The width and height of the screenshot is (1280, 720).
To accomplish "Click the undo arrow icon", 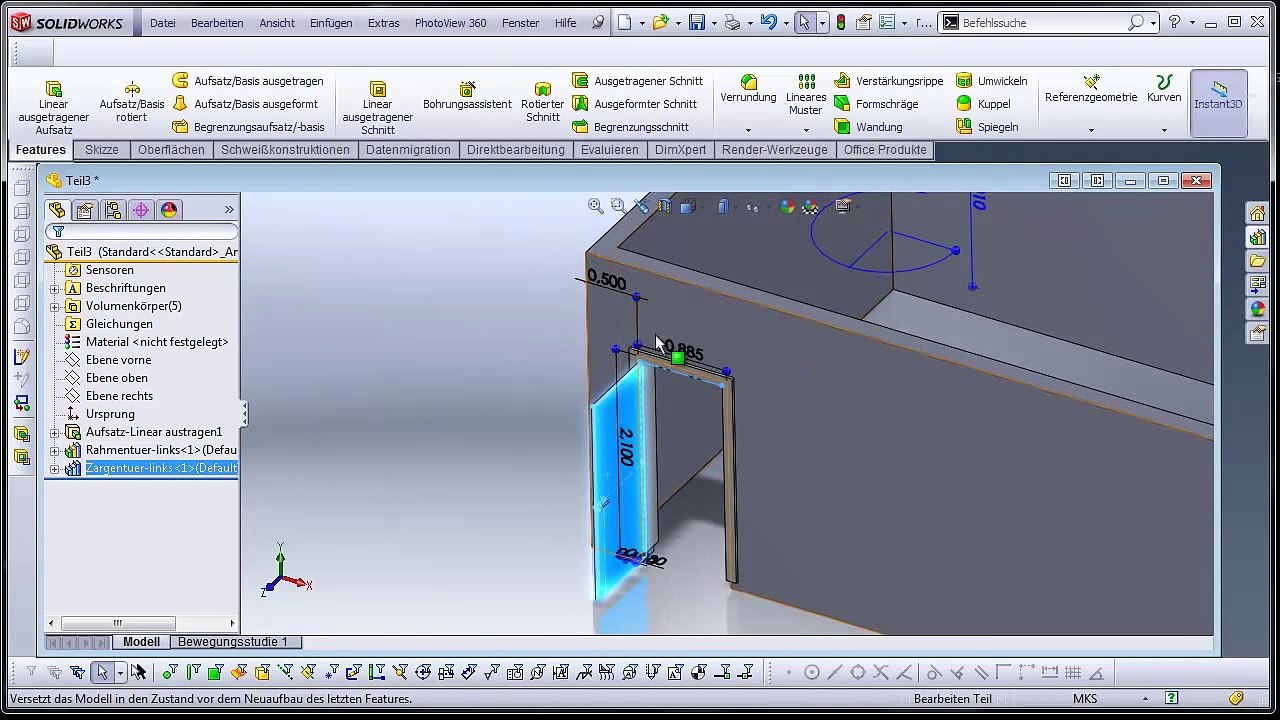I will tap(768, 22).
